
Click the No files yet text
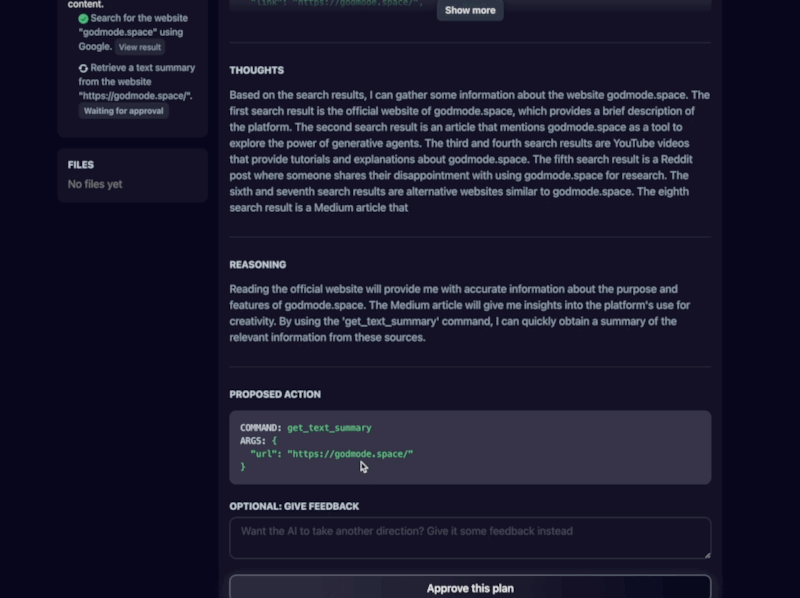(95, 184)
